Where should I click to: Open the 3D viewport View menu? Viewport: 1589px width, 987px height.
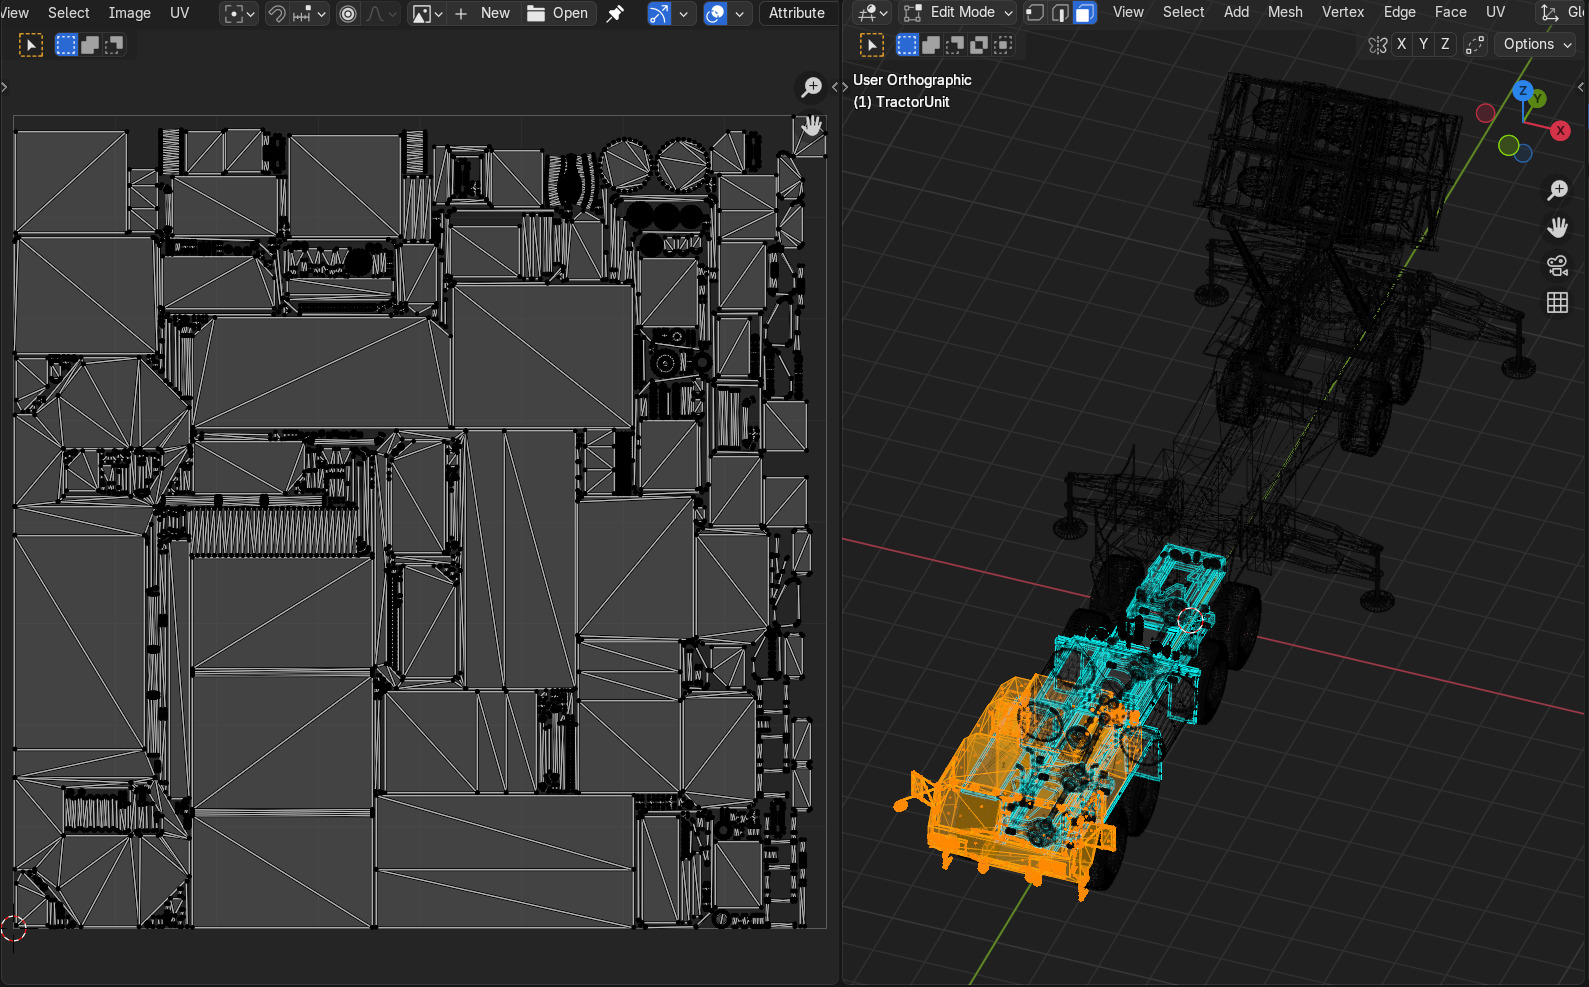click(x=1128, y=12)
